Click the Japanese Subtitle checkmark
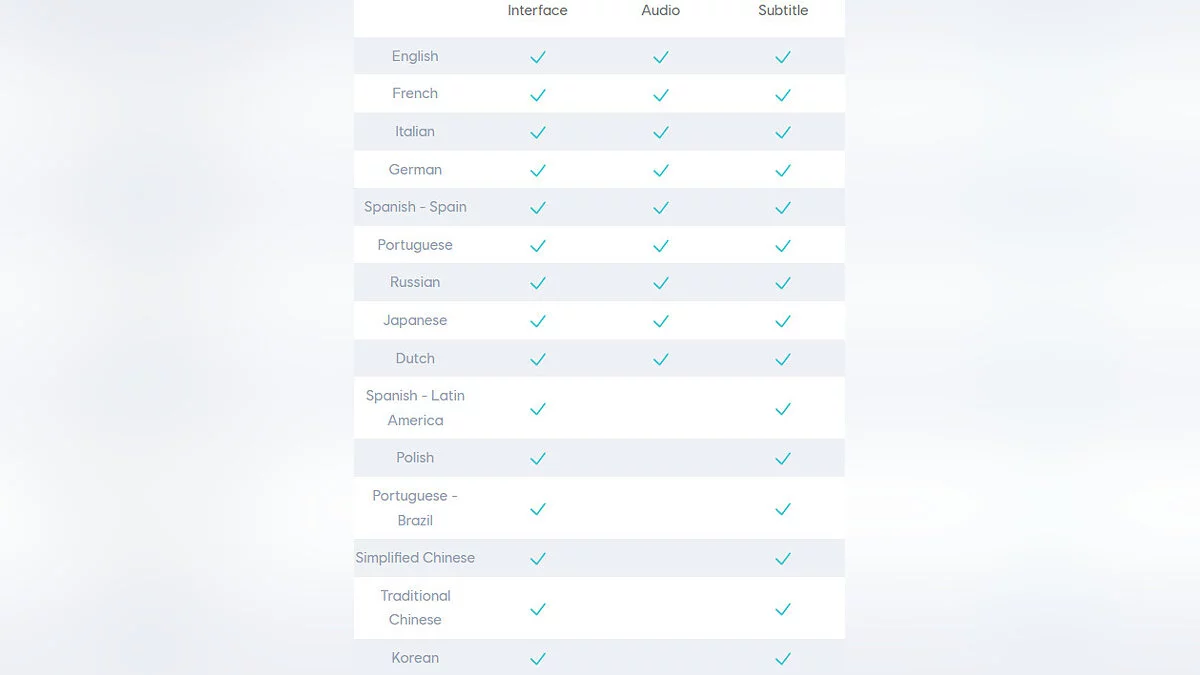 [783, 321]
